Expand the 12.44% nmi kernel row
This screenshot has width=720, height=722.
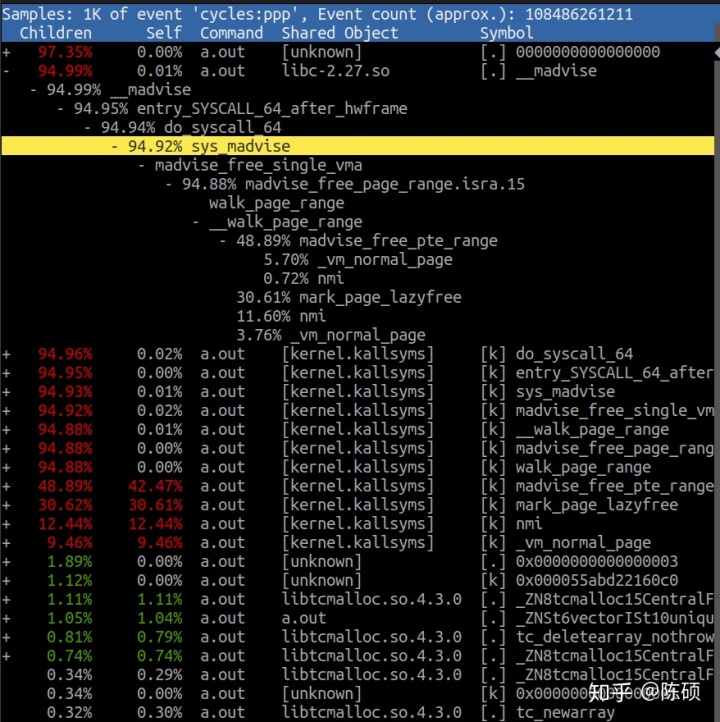point(6,524)
